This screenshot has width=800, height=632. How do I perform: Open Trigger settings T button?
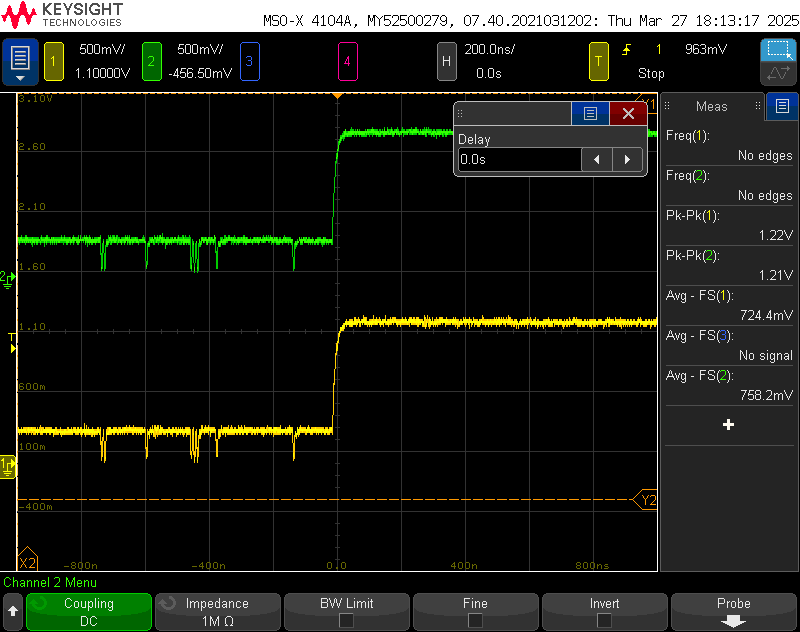[598, 62]
